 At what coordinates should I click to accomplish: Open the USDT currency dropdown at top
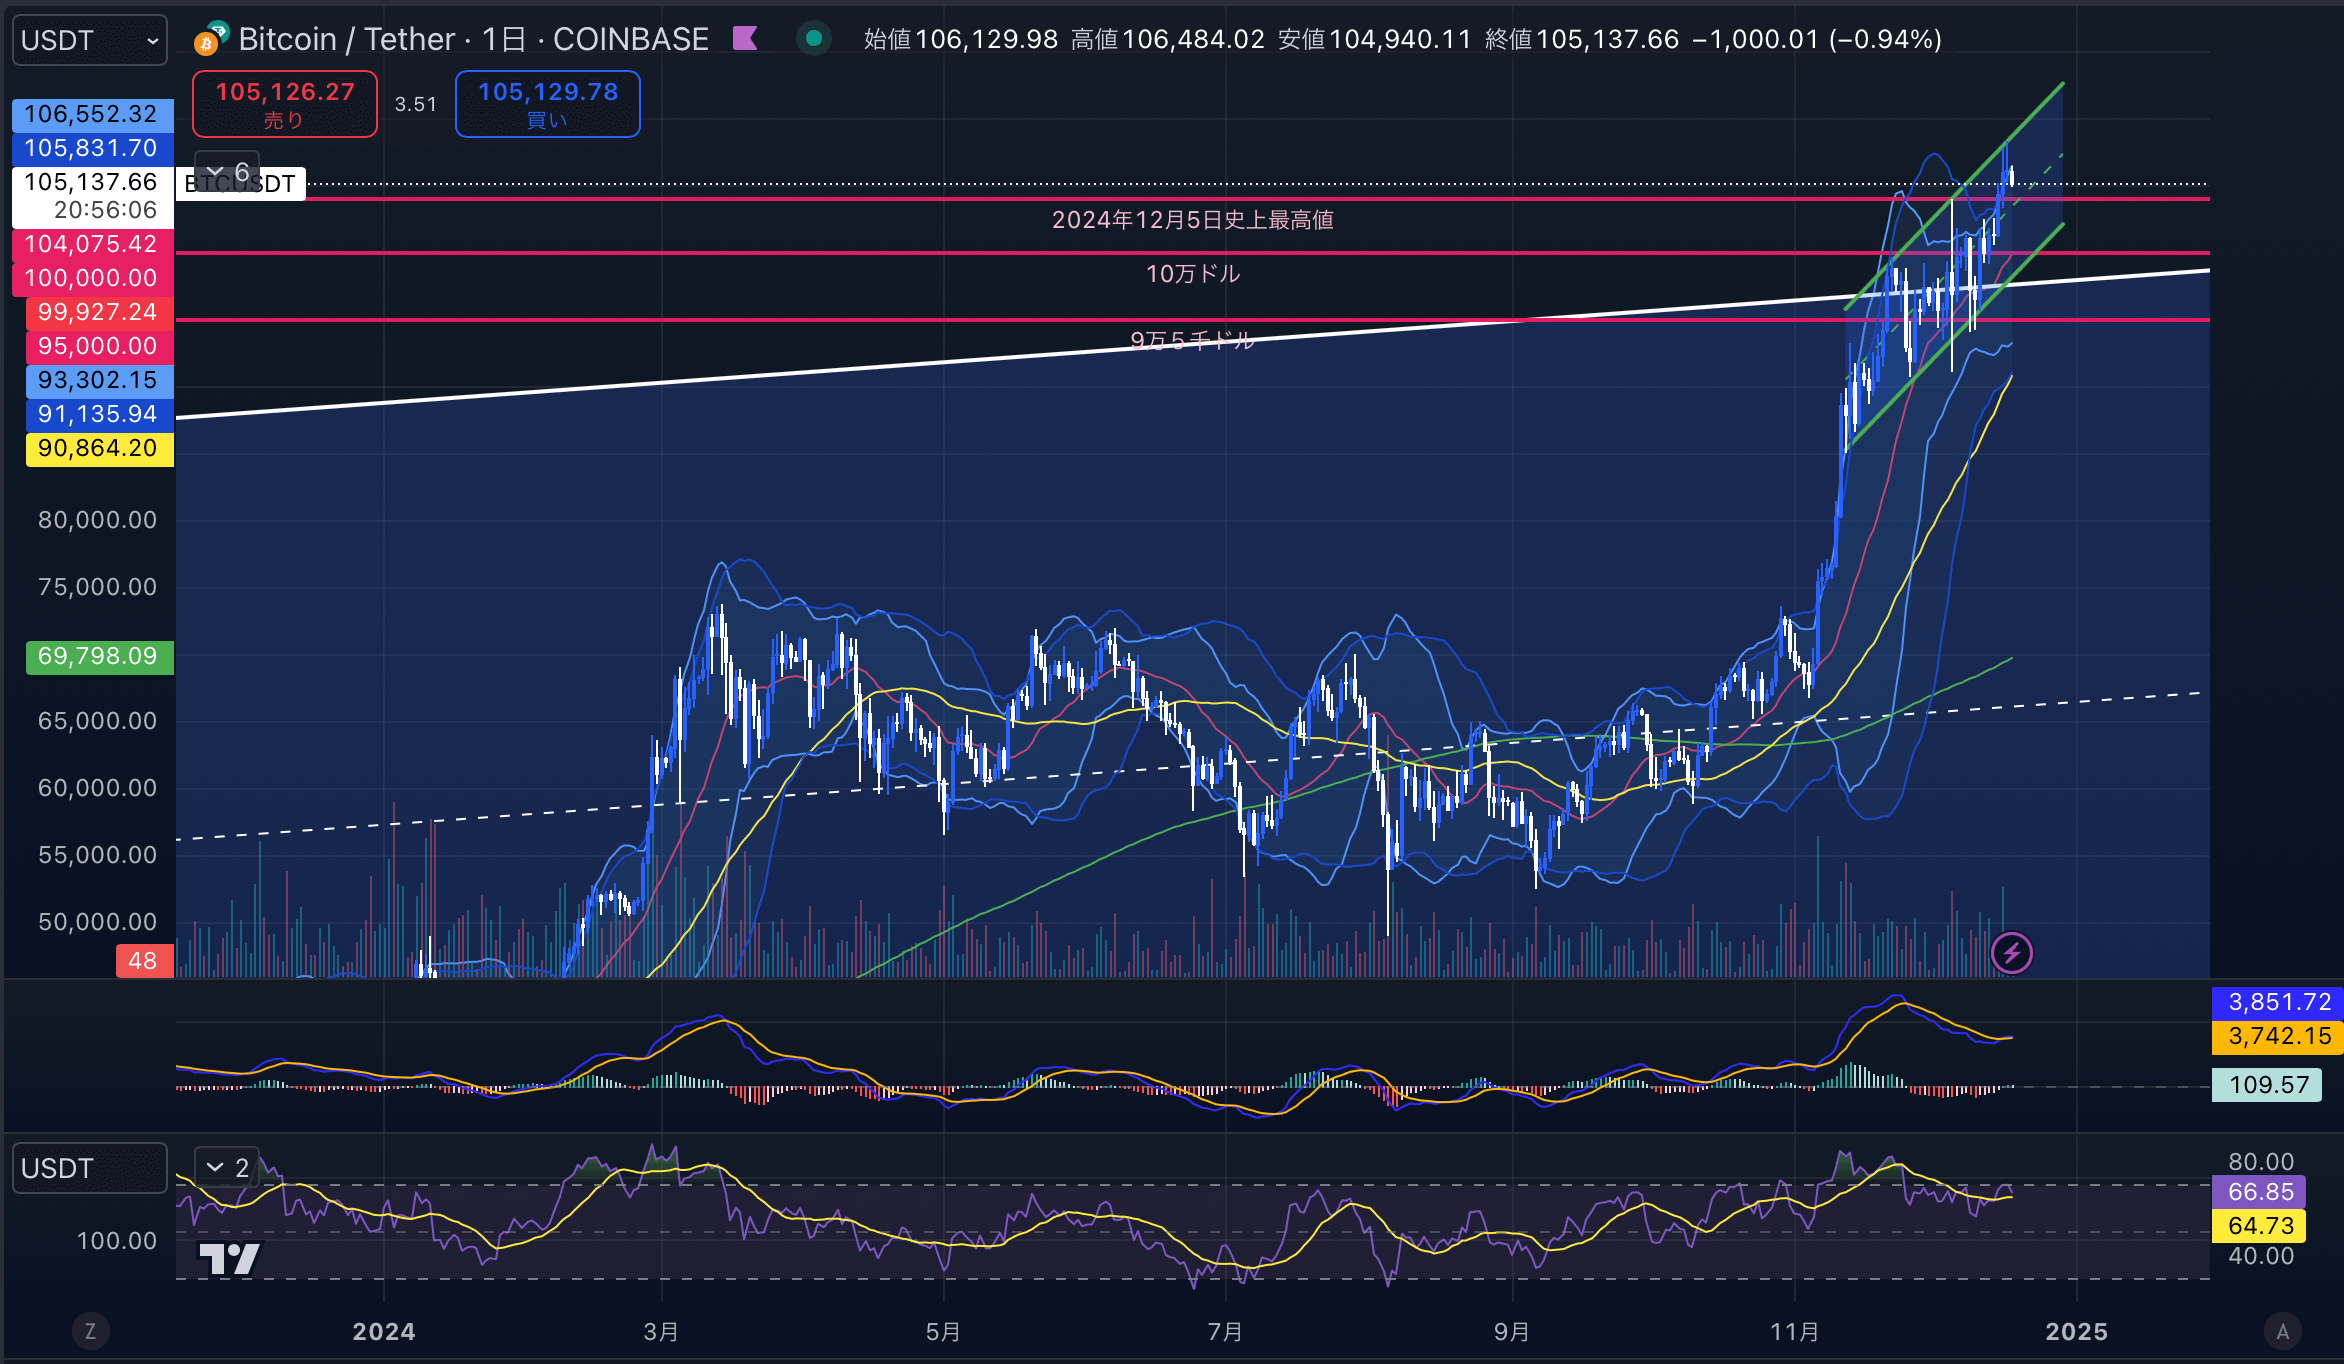[90, 40]
